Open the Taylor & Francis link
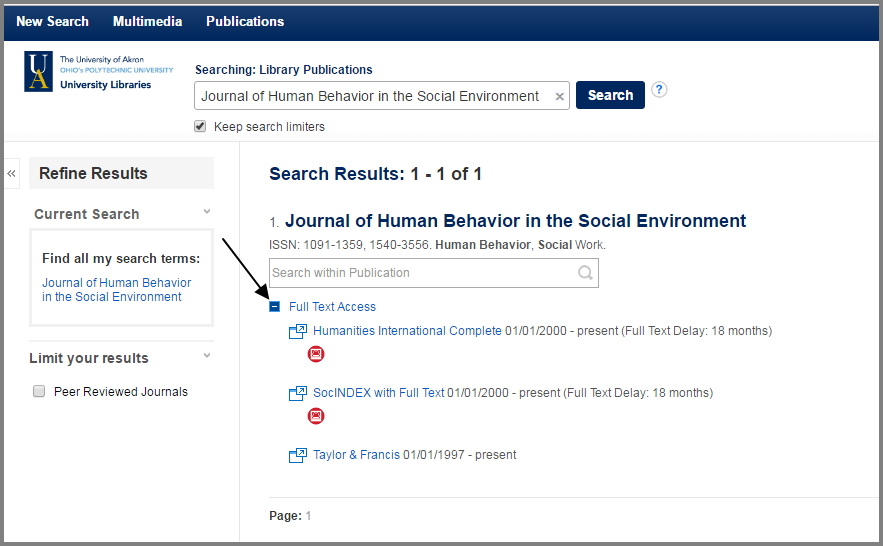This screenshot has height=546, width=883. 356,455
